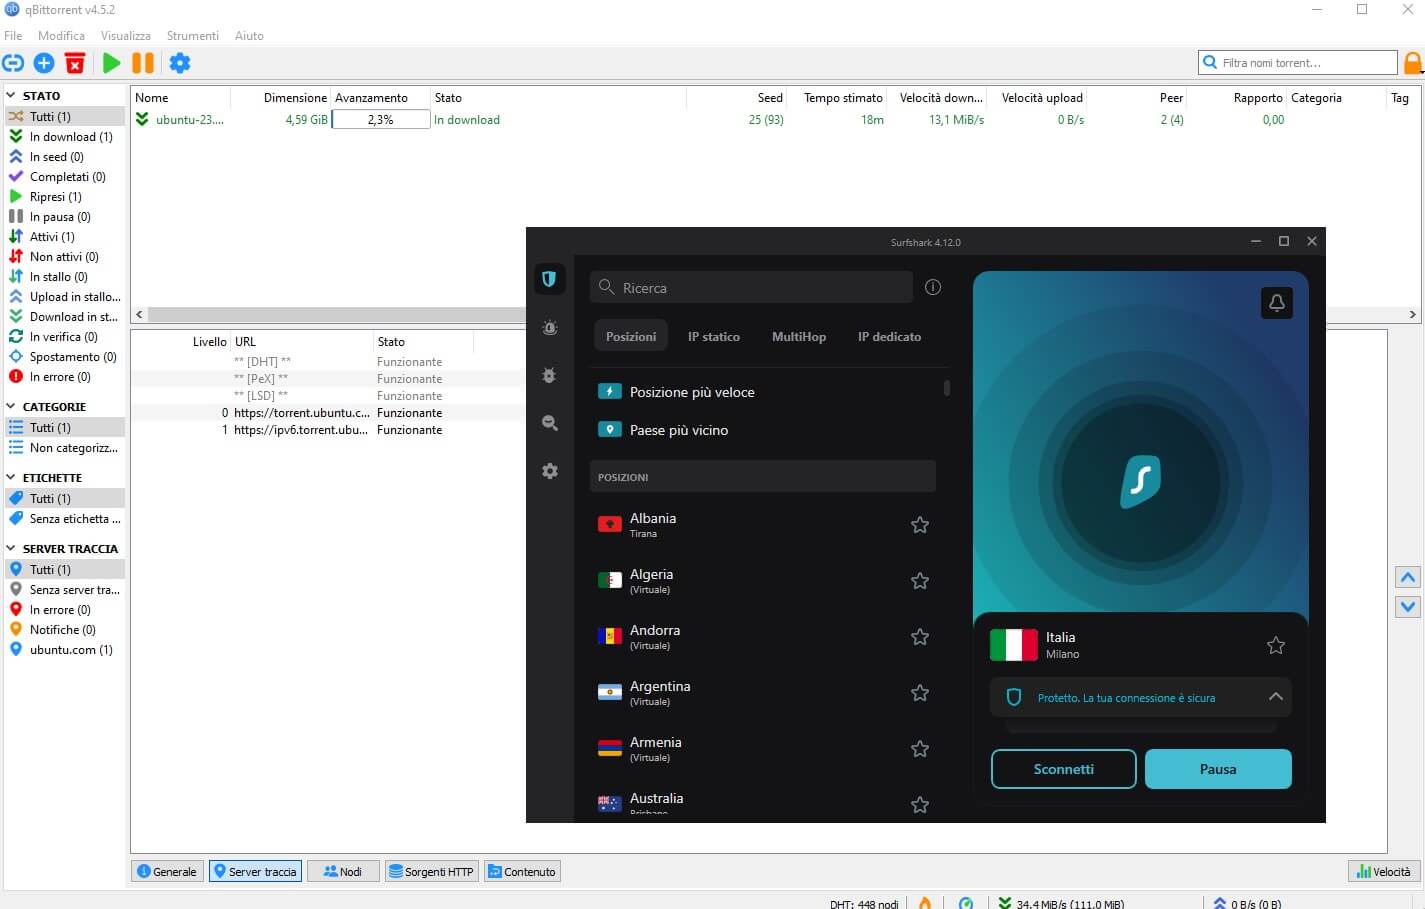Click the flame icon in qBittorrent status bar
Image resolution: width=1425 pixels, height=909 pixels.
[925, 903]
